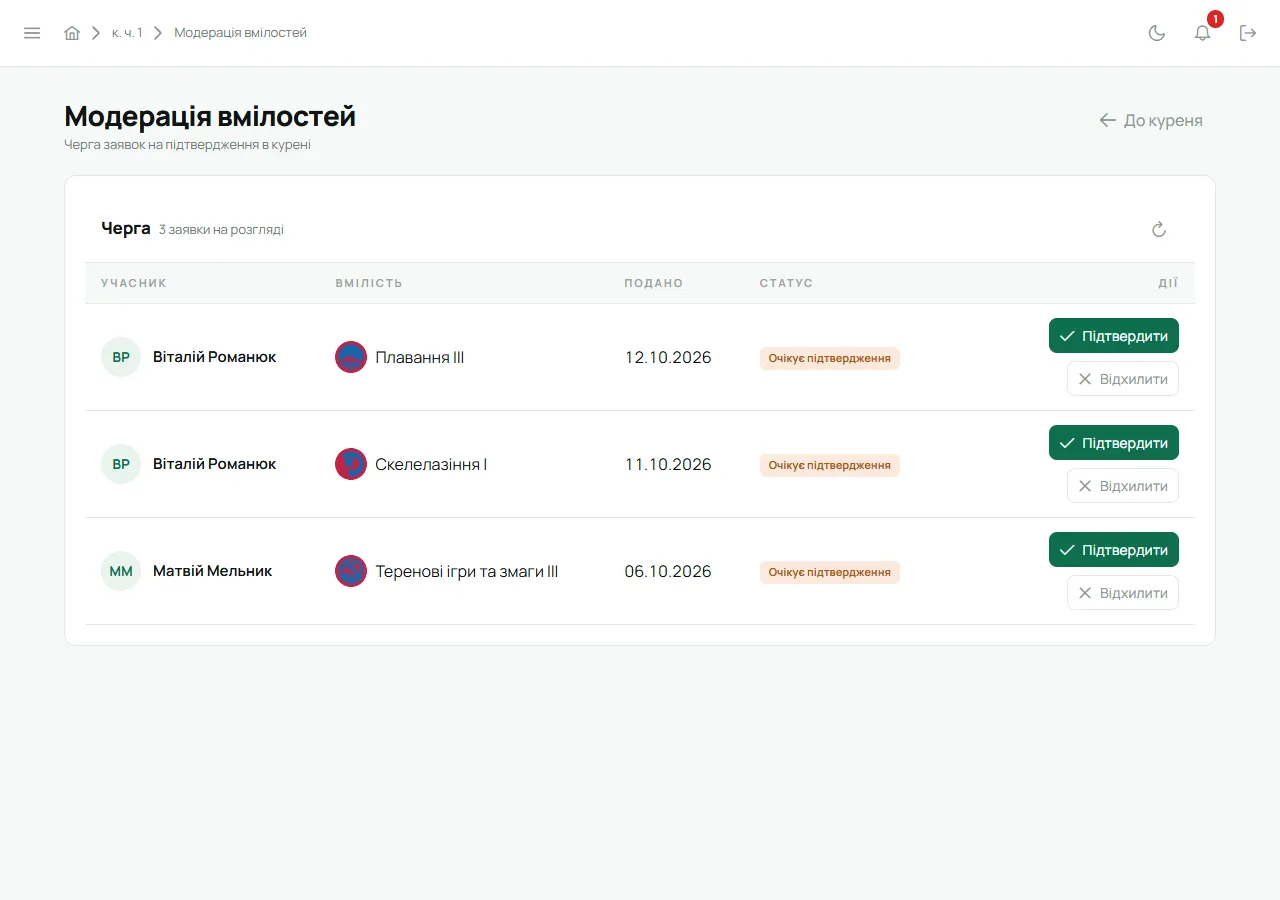Refresh the queue list
The image size is (1280, 900).
1159,230
